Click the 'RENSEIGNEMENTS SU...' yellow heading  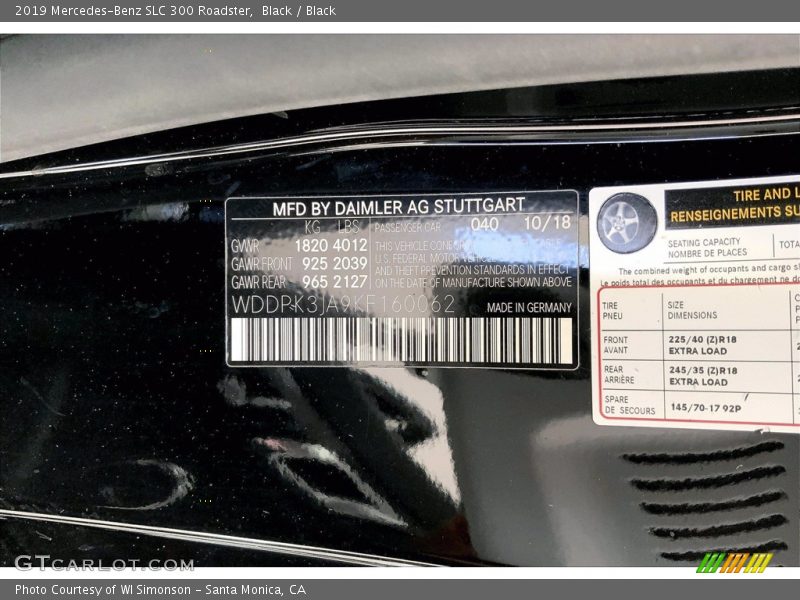[735, 214]
